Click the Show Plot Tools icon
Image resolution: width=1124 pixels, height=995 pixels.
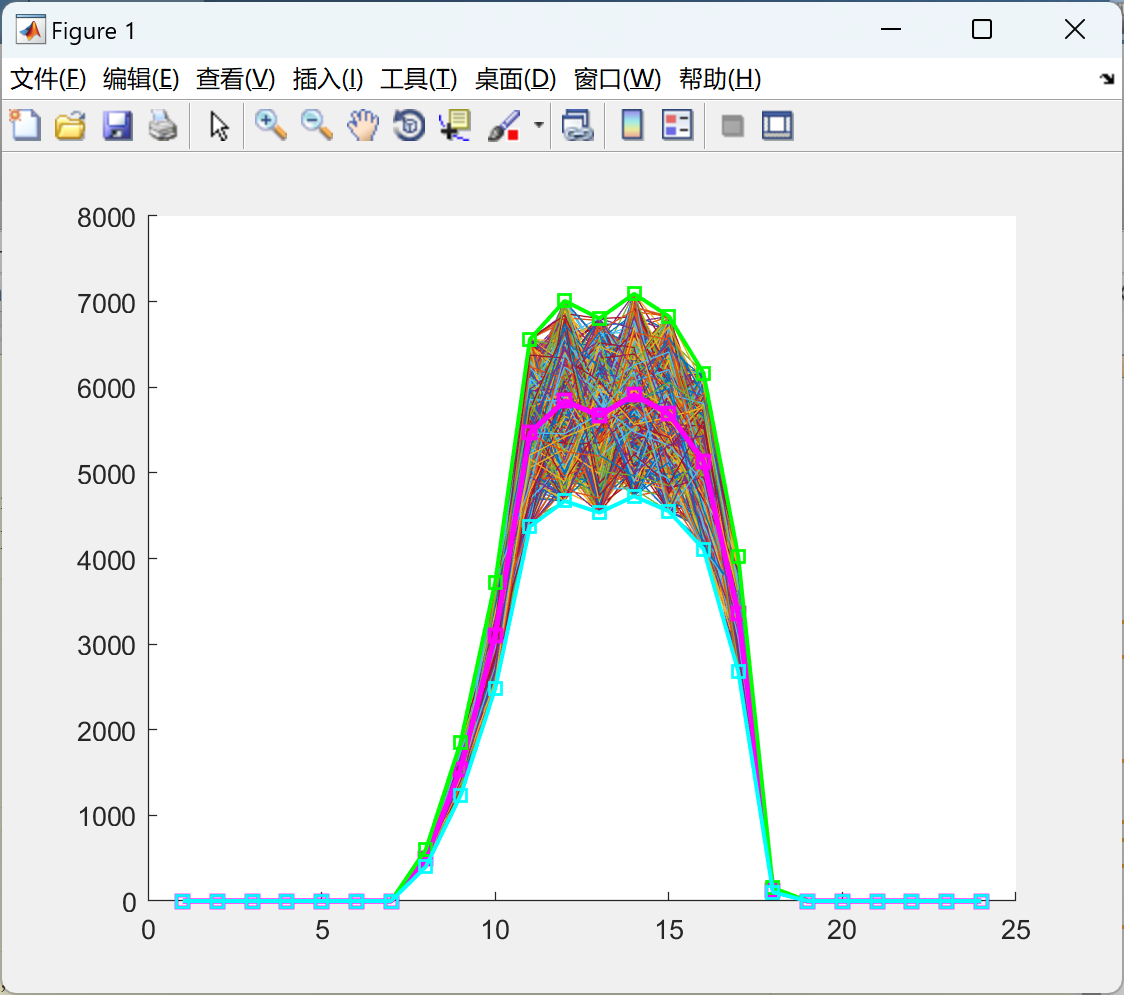[x=777, y=125]
